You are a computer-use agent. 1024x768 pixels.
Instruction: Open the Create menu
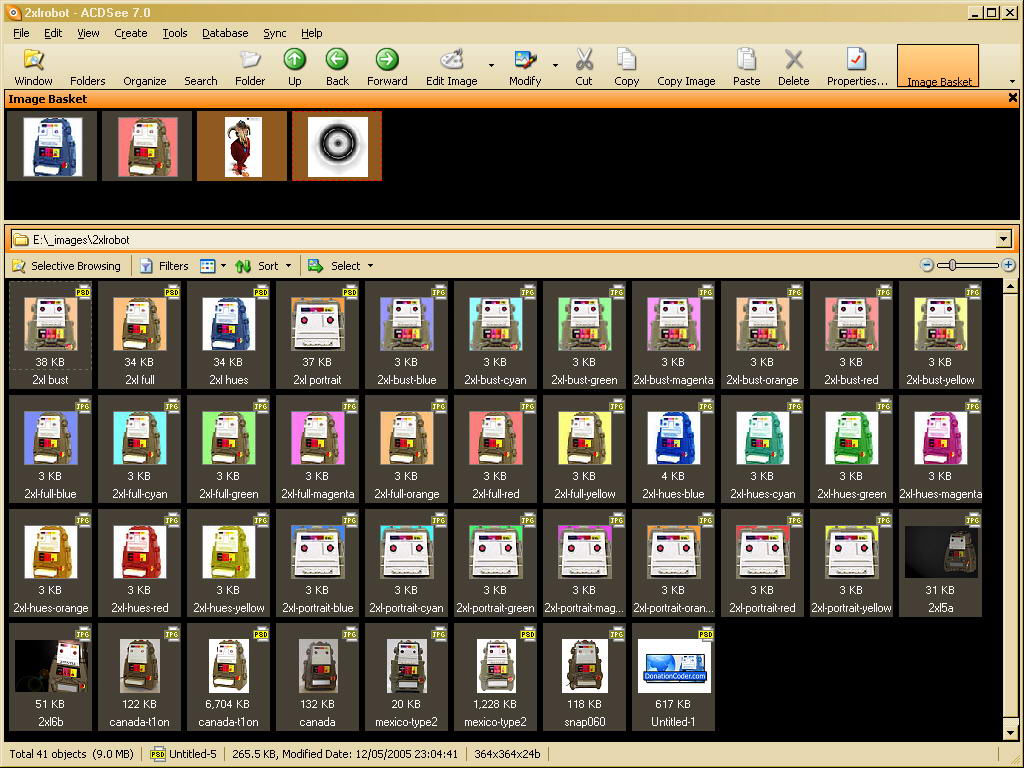click(x=130, y=33)
